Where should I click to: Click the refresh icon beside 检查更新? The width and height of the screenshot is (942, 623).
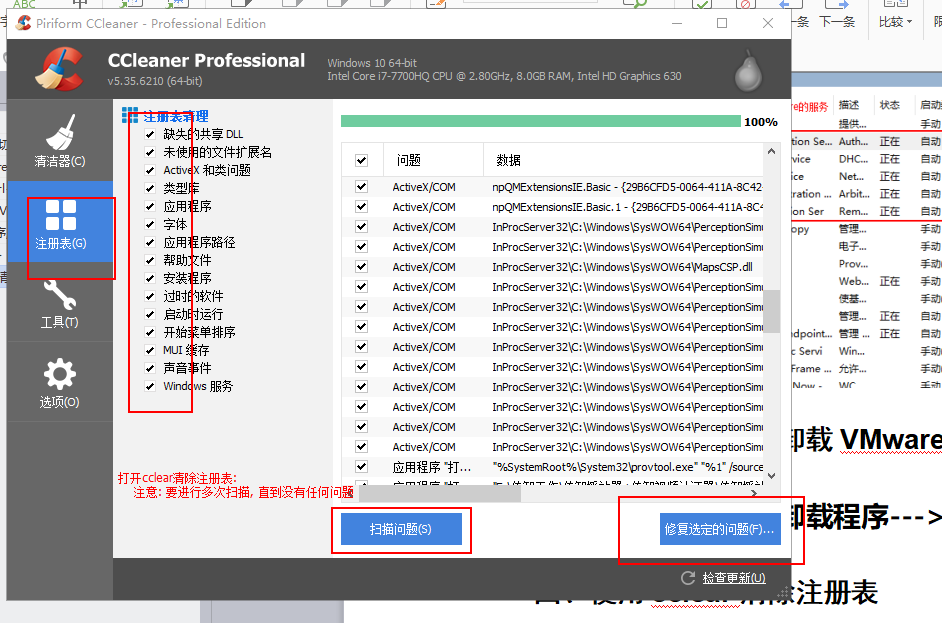688,578
